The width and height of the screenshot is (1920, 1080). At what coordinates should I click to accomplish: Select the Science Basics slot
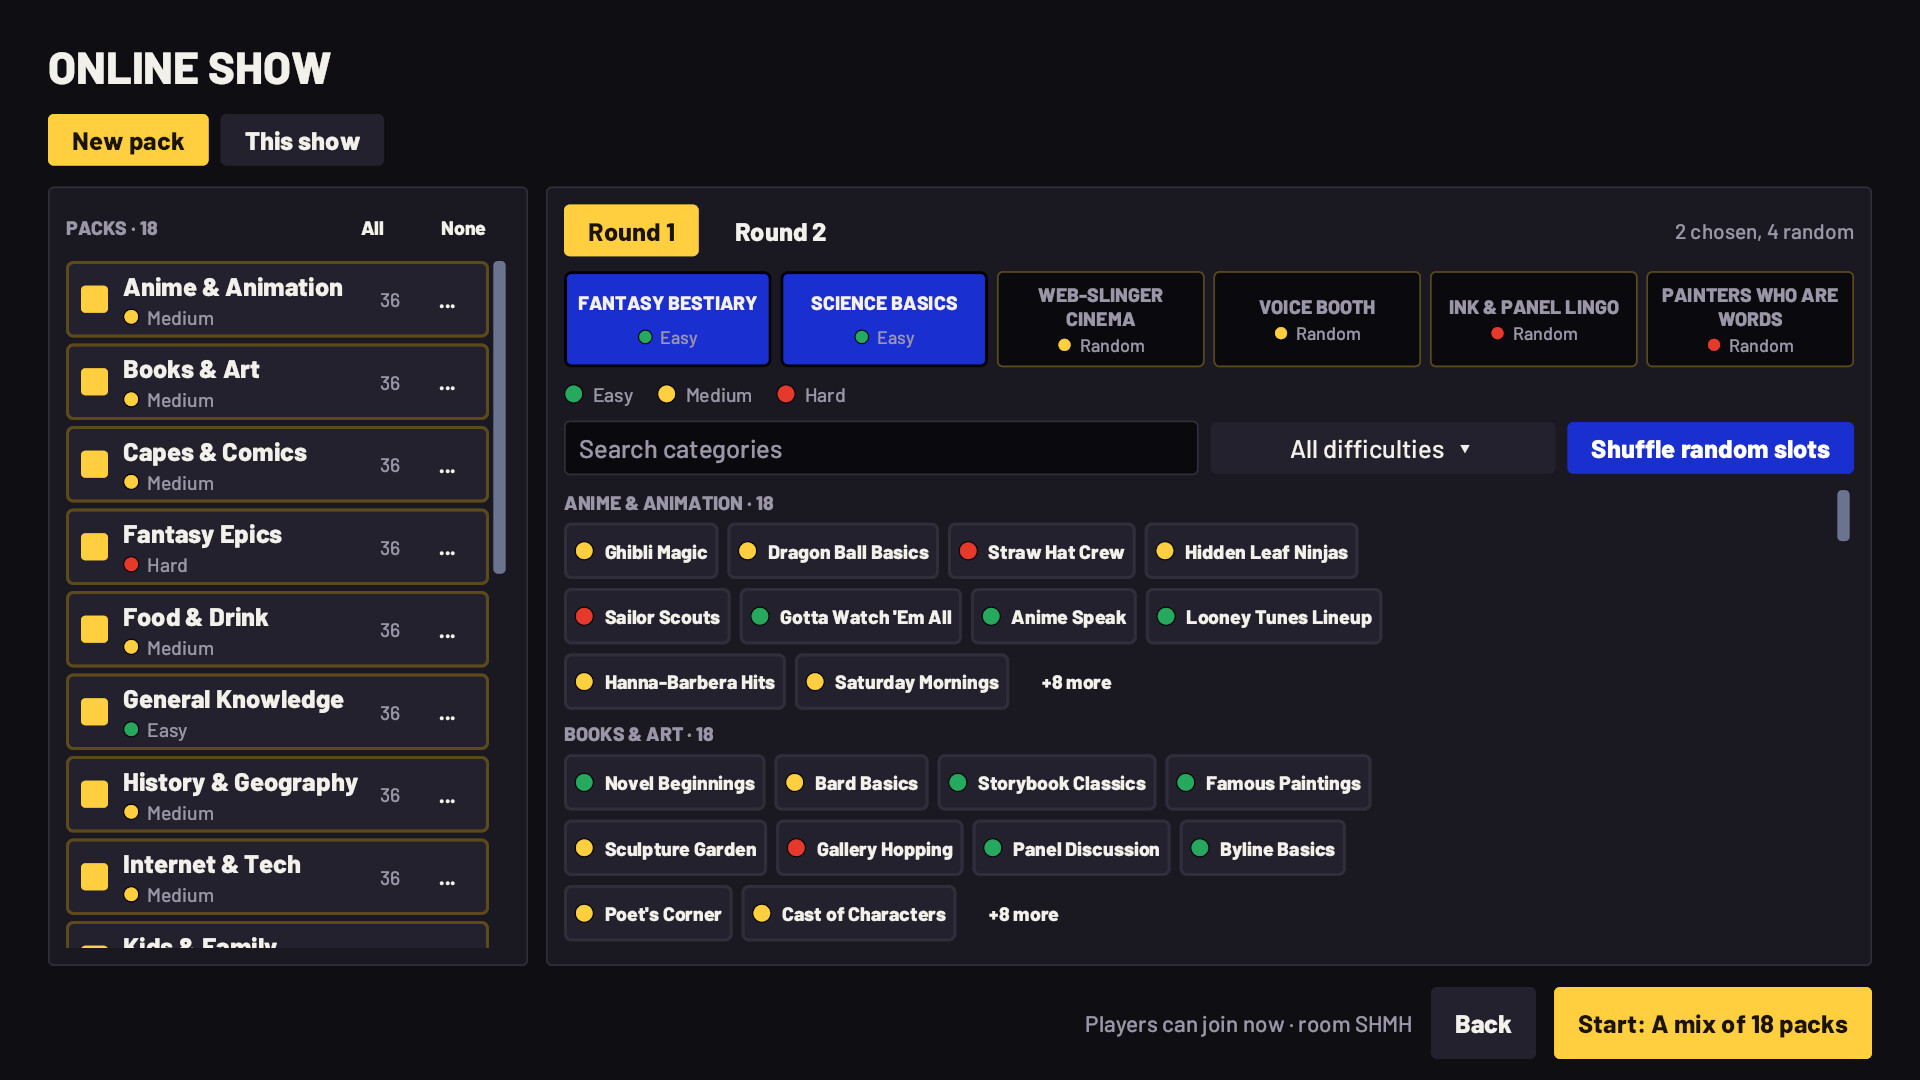coord(884,320)
